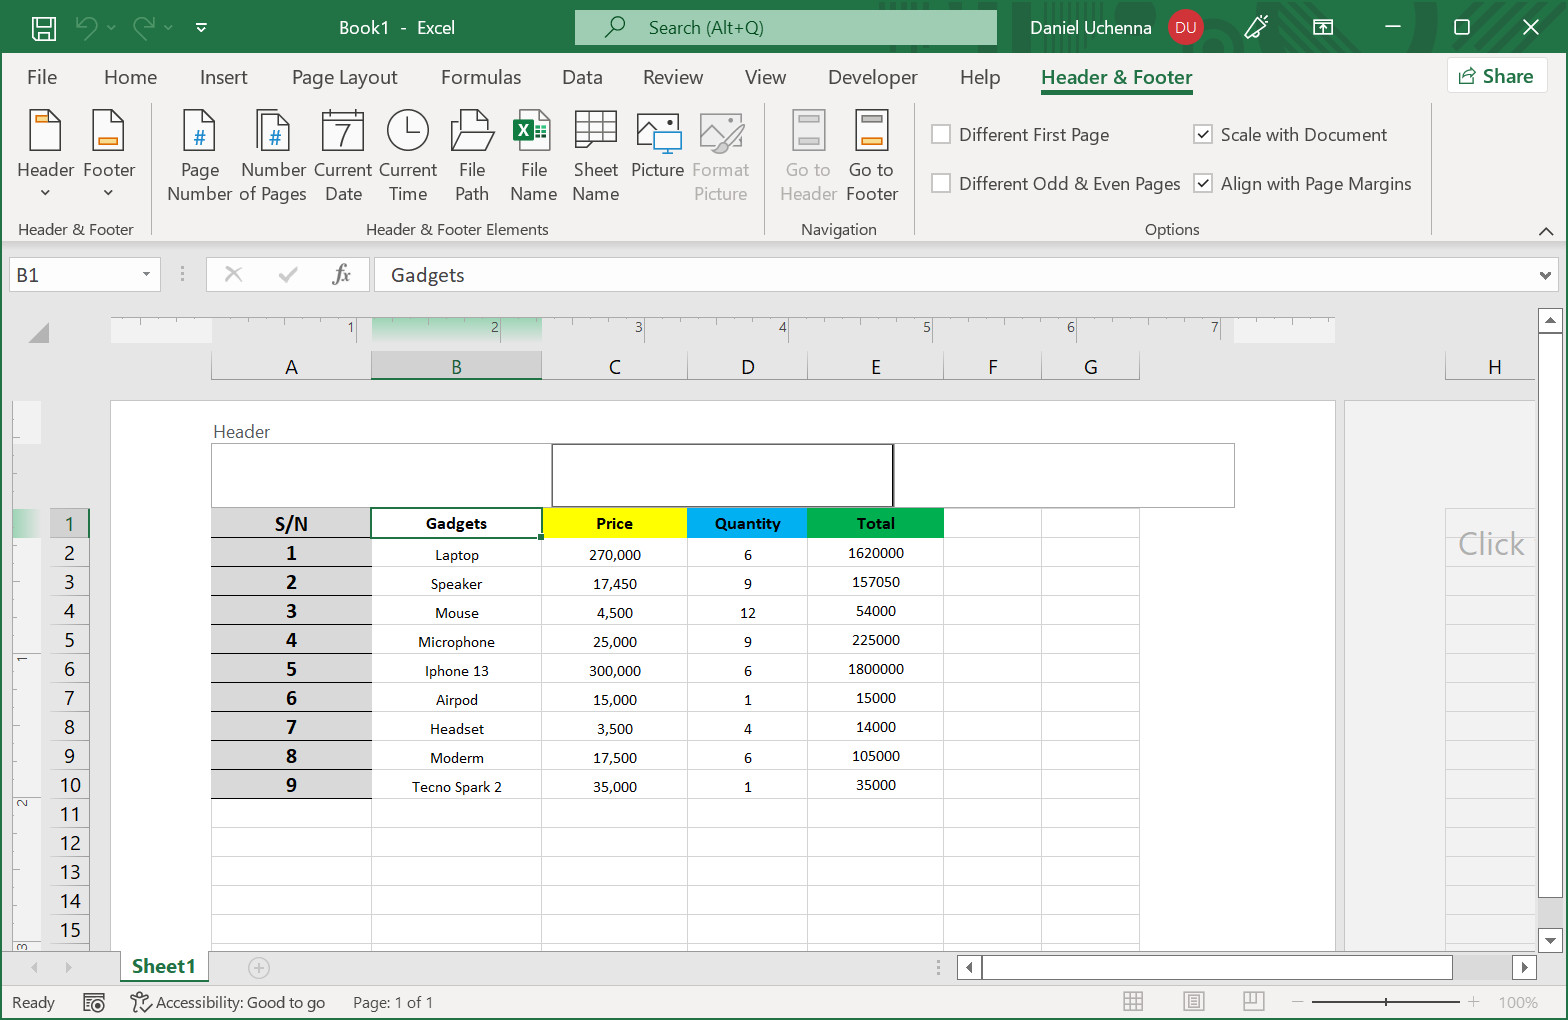Insert Sheet Name into header

[x=596, y=155]
